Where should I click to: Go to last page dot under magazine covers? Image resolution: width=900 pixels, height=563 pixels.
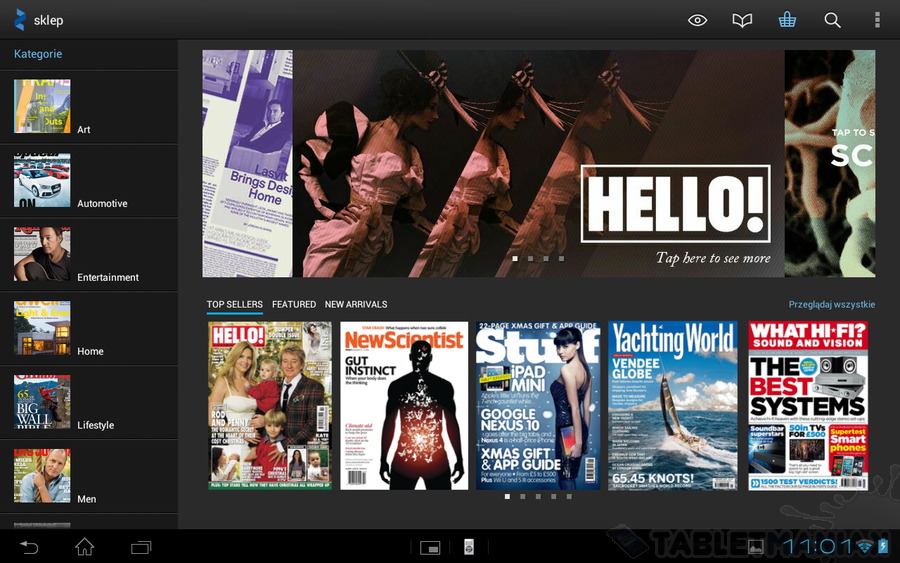click(569, 496)
